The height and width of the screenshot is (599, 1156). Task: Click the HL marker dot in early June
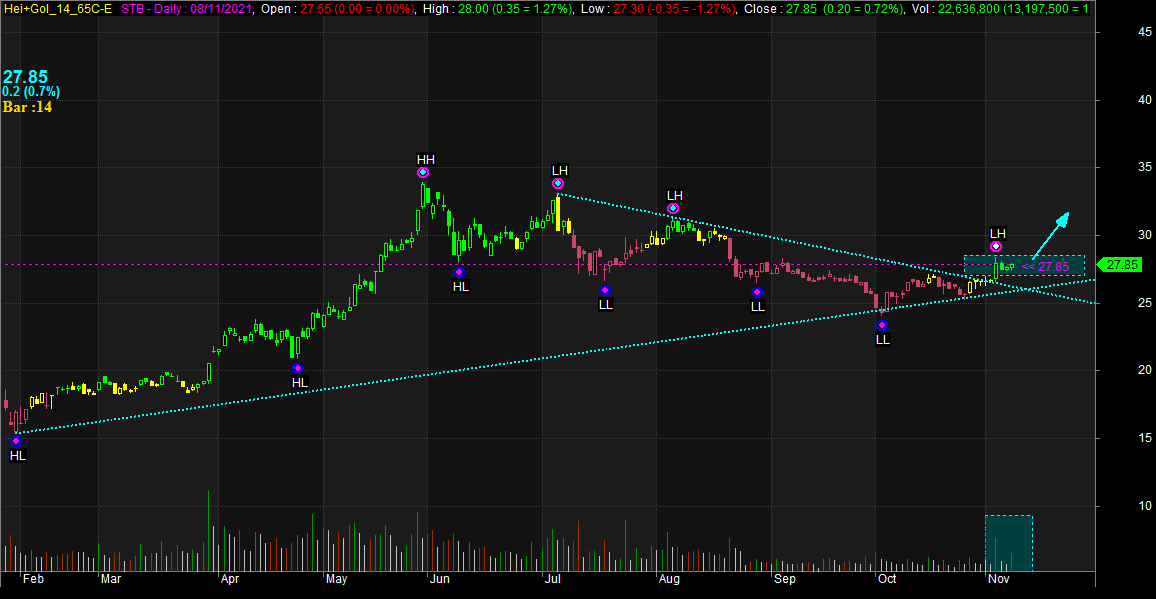pyautogui.click(x=459, y=272)
